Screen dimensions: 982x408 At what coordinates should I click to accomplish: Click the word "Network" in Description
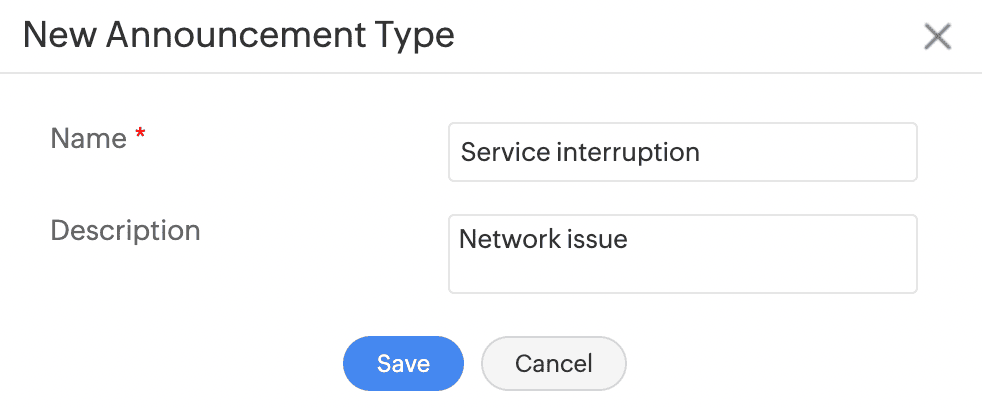(507, 240)
